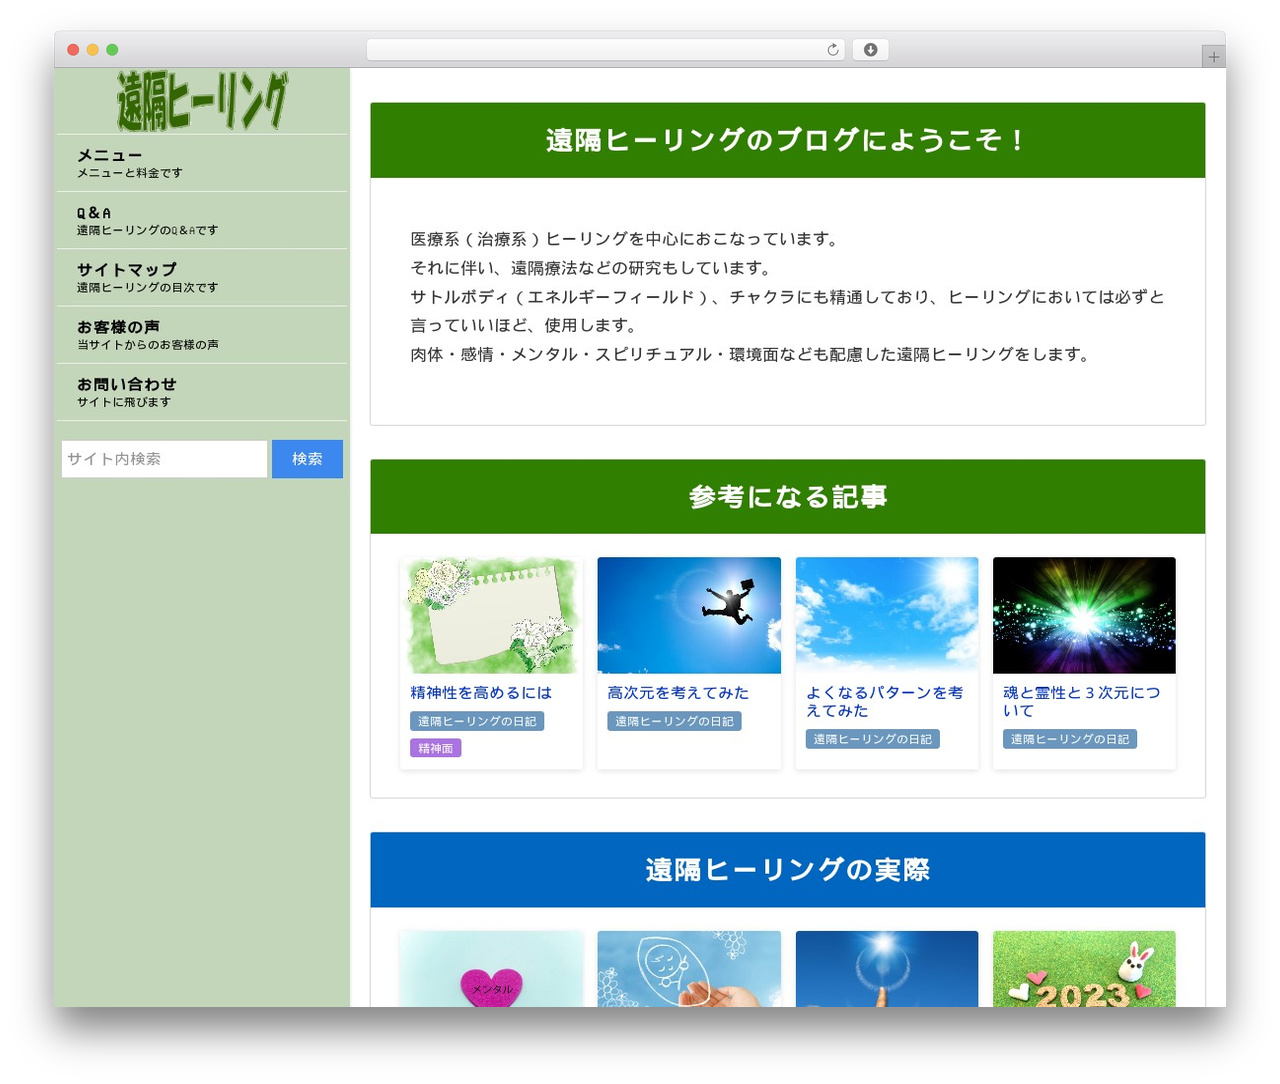Image resolution: width=1280 pixels, height=1084 pixels.
Task: Click the 遠隔ヒーリングの日記 tag under 高次元を考えてみた
Action: pyautogui.click(x=674, y=721)
